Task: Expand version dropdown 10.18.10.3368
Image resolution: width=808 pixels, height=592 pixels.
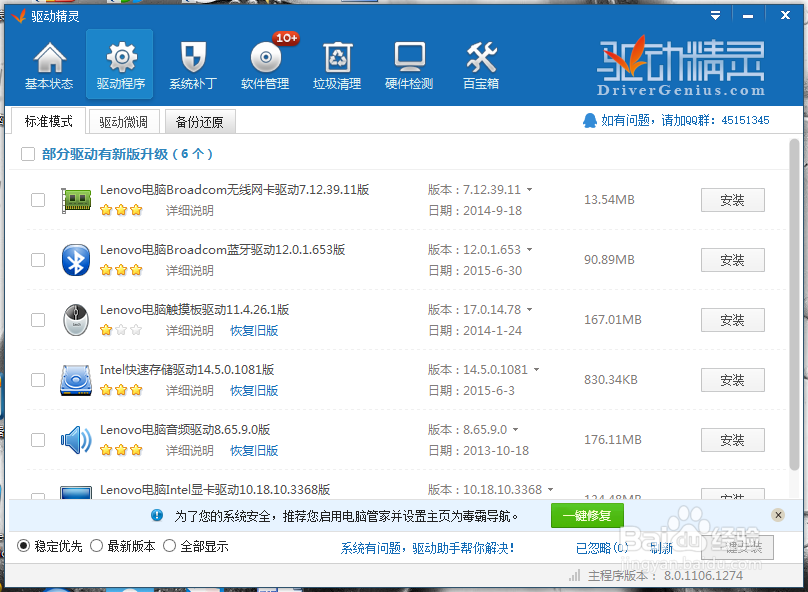Action: click(x=550, y=490)
